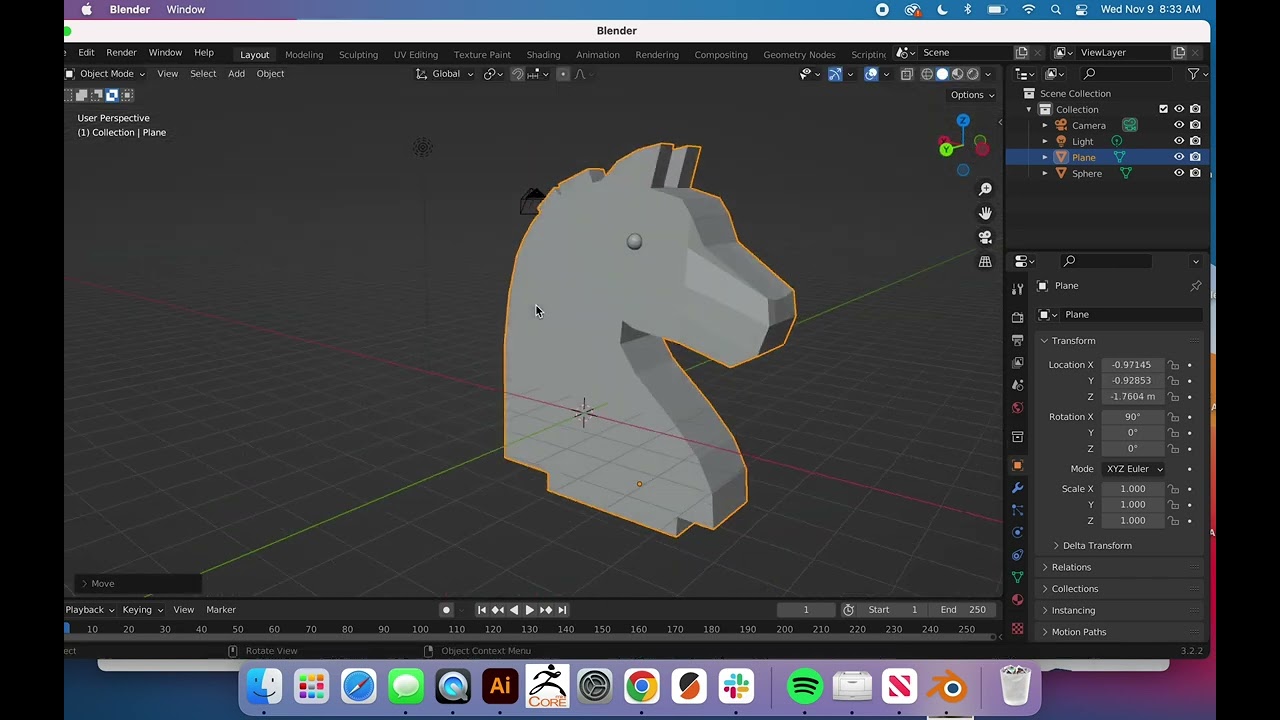Image resolution: width=1280 pixels, height=720 pixels.
Task: Open the Material properties tab
Action: coord(1018,600)
